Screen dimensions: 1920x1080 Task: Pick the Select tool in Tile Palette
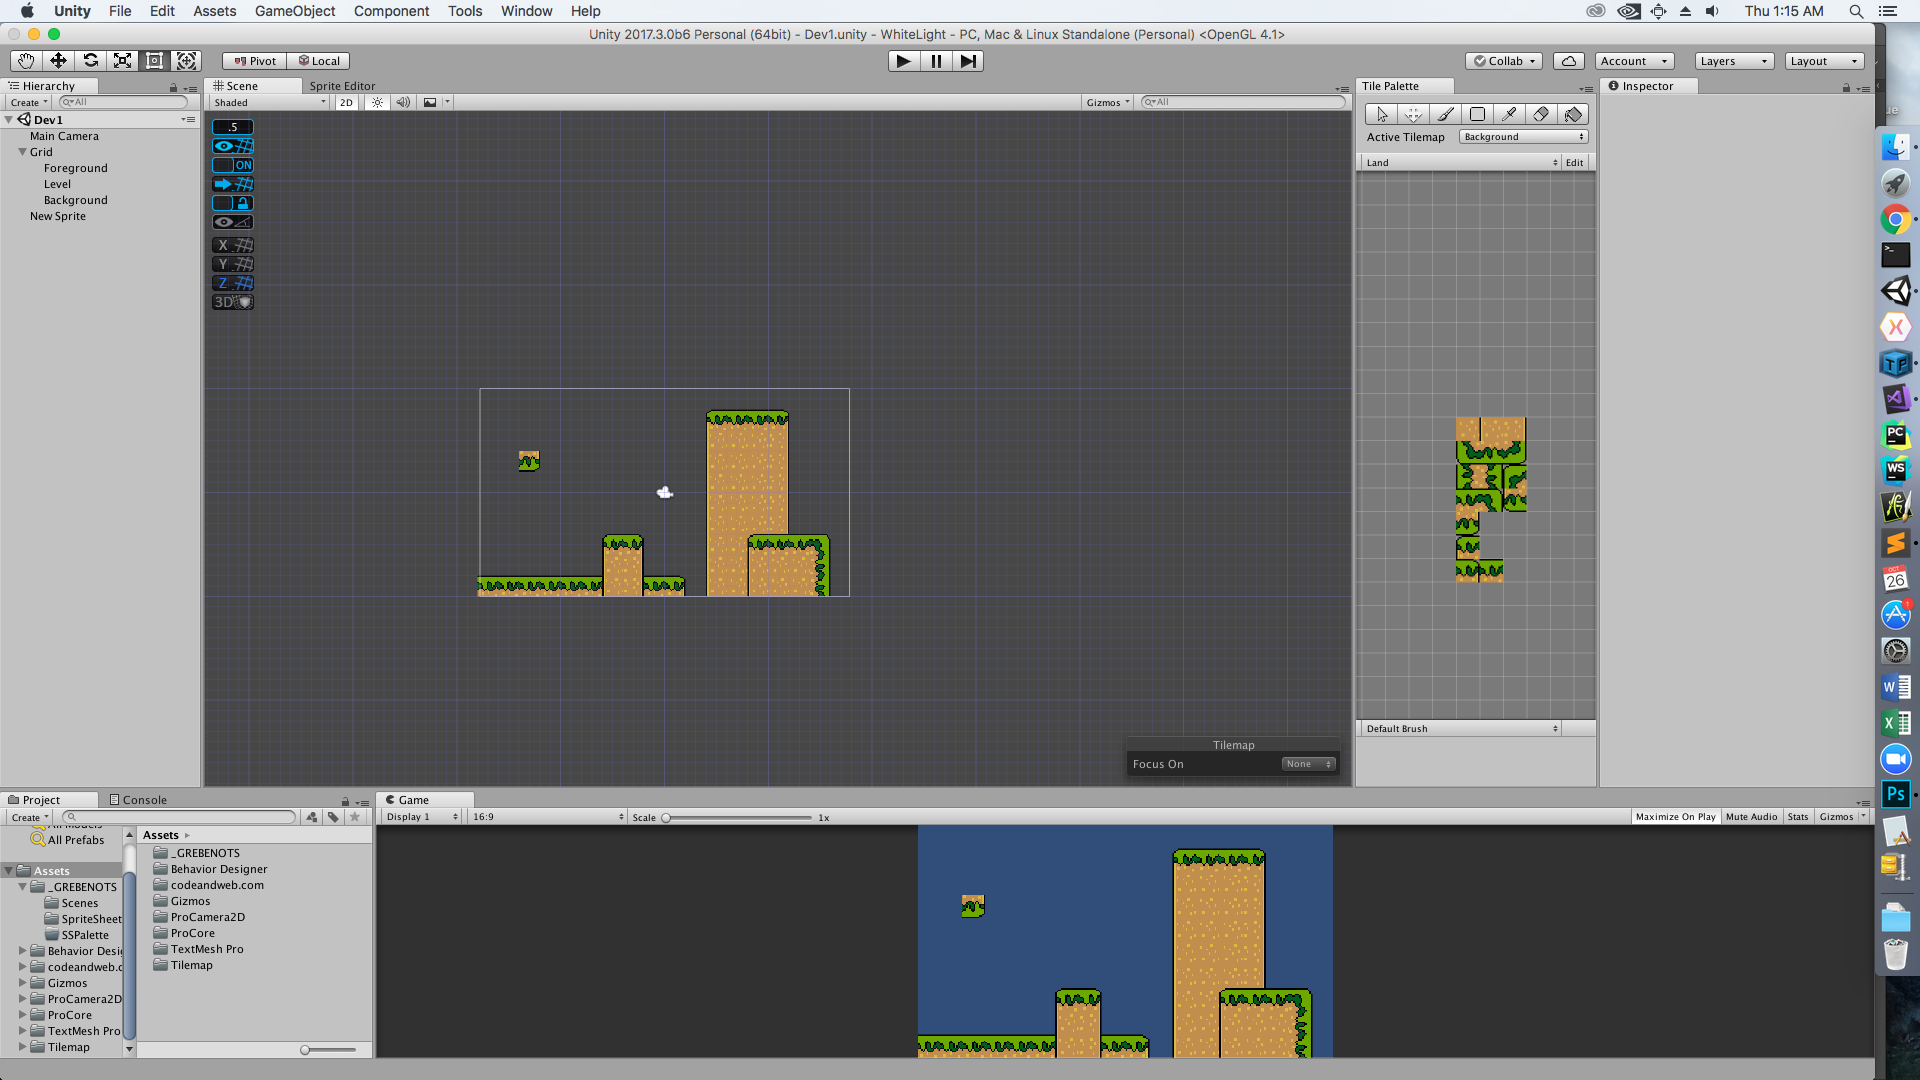(x=1382, y=114)
